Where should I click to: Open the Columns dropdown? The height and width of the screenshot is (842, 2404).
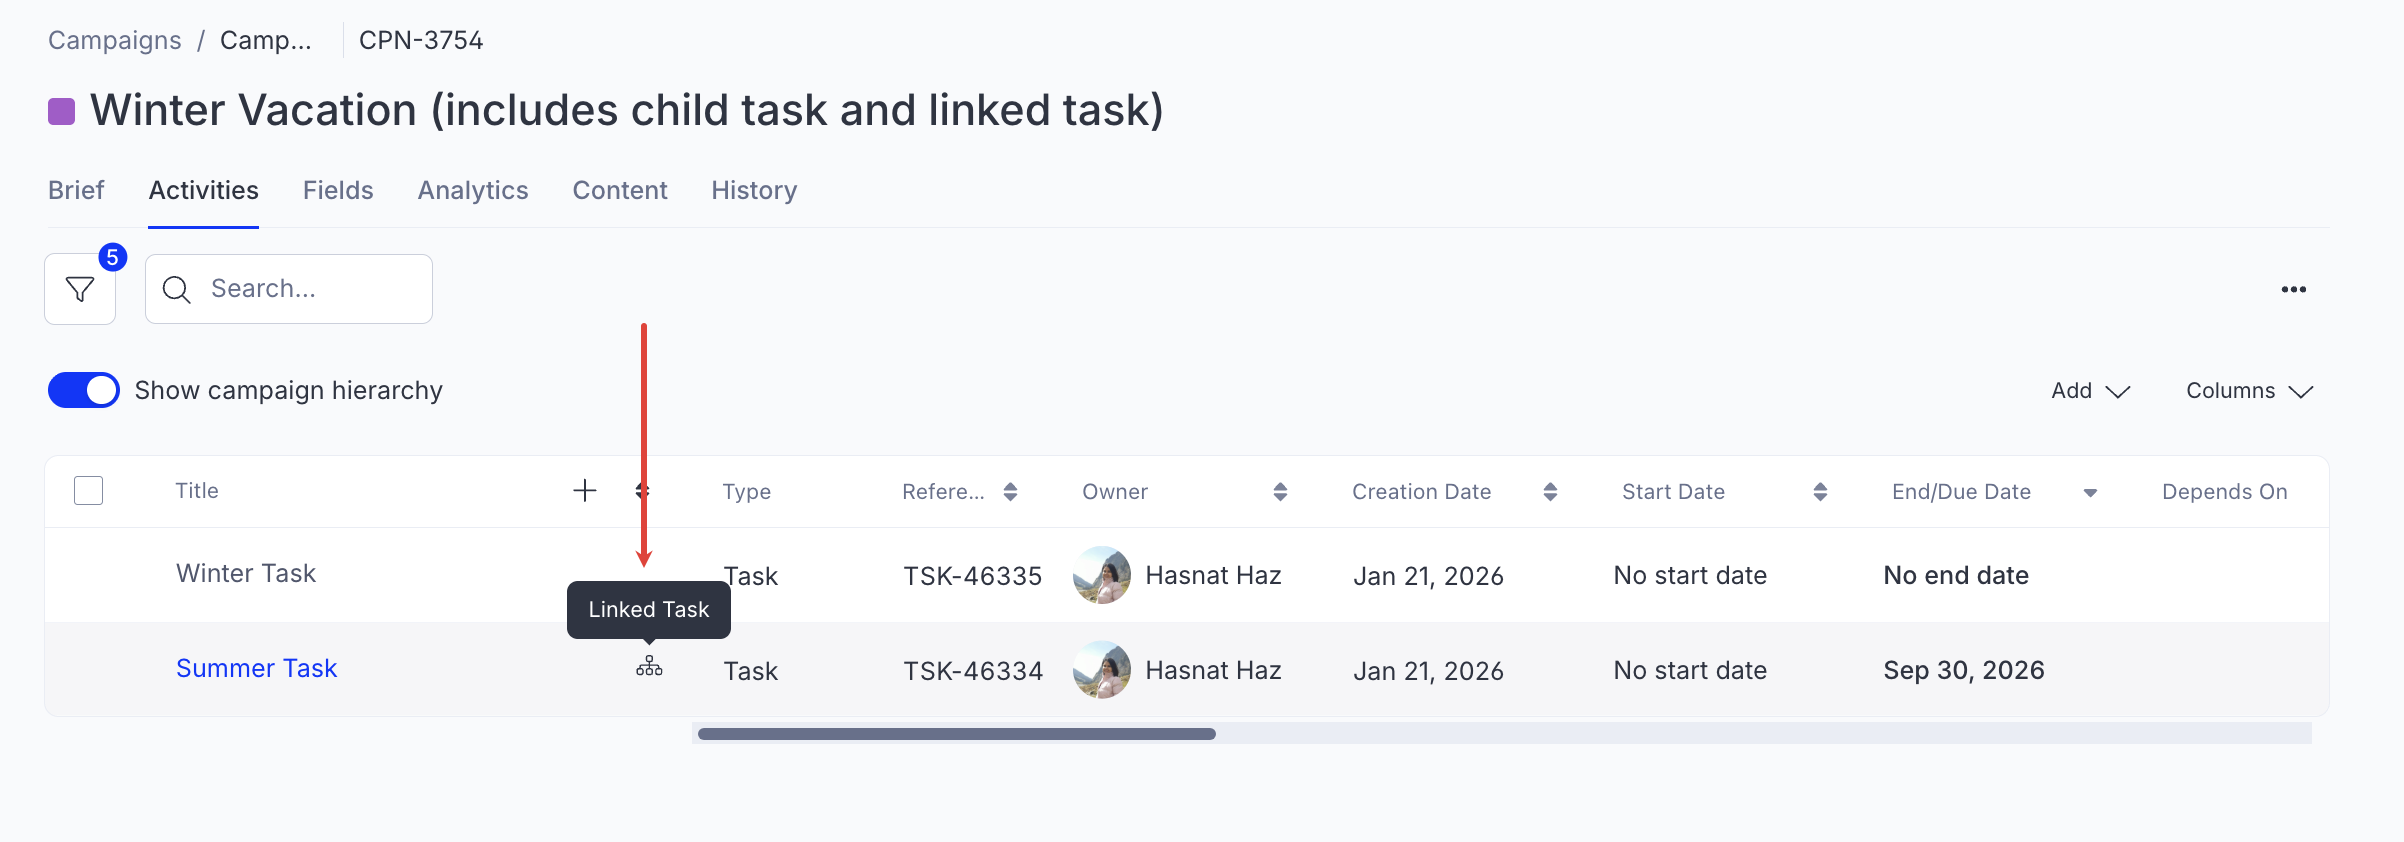pyautogui.click(x=2249, y=391)
